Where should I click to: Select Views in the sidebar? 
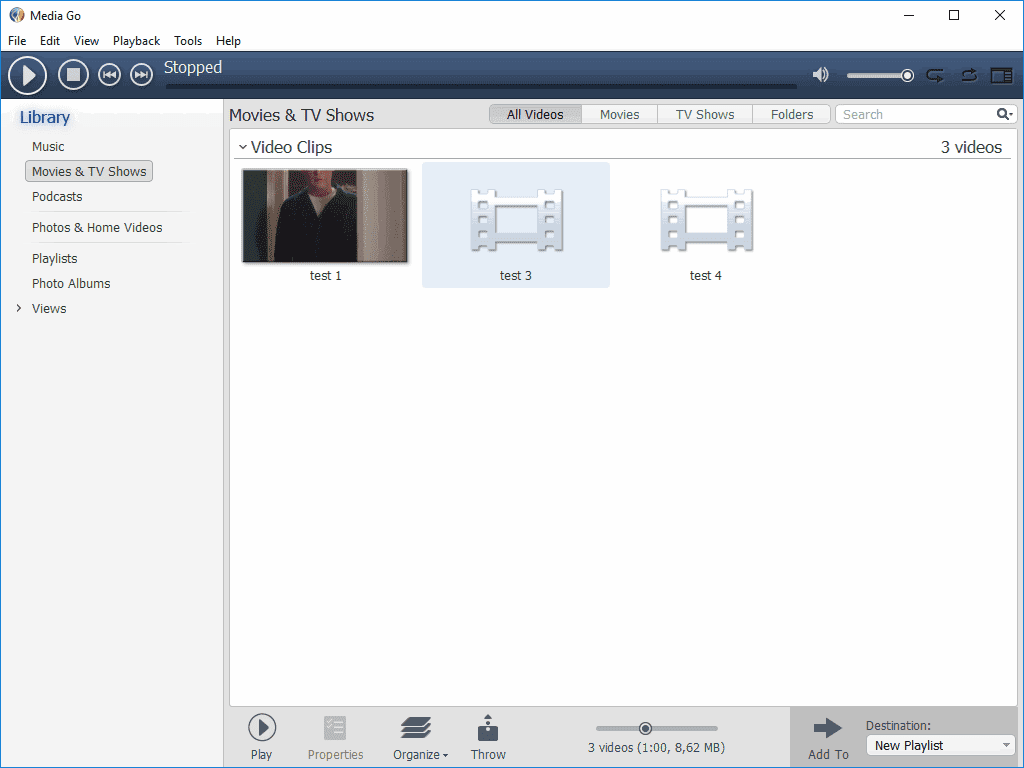(49, 308)
